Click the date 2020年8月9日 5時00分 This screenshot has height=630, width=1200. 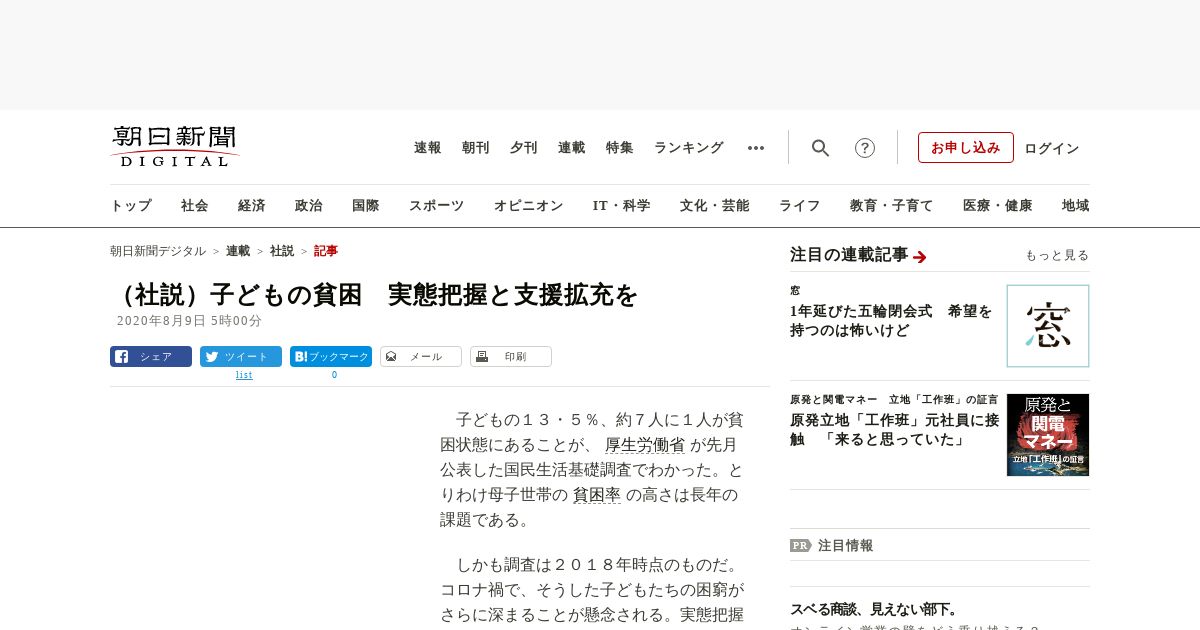190,321
